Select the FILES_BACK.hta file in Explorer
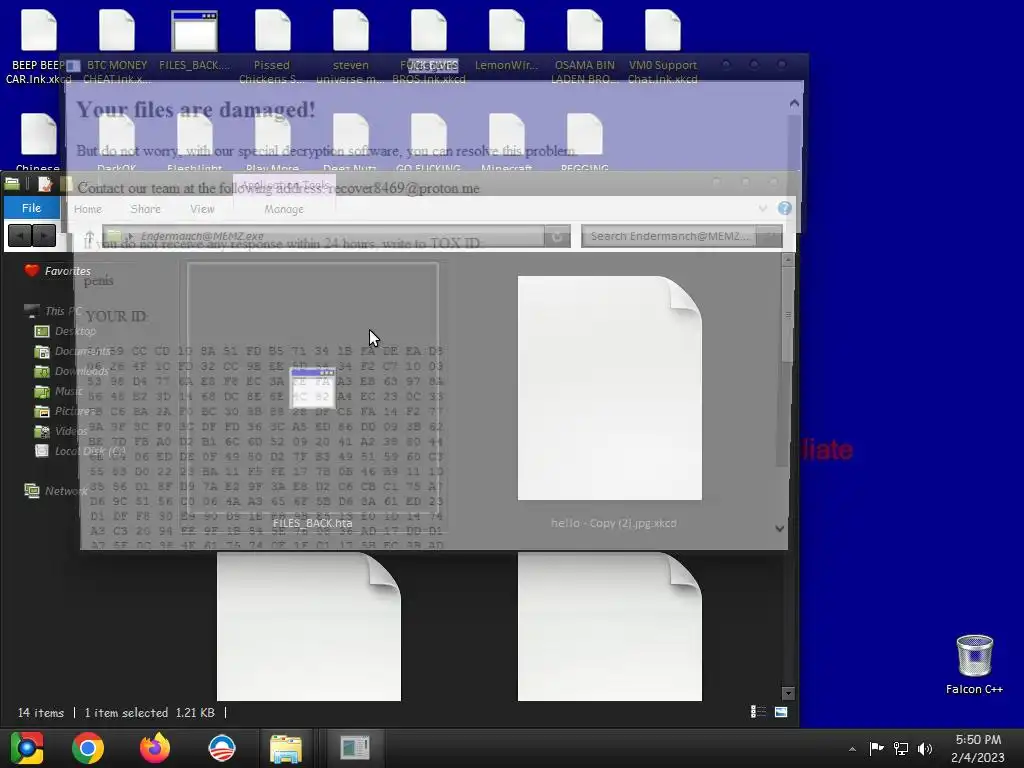1024x768 pixels. 312,397
